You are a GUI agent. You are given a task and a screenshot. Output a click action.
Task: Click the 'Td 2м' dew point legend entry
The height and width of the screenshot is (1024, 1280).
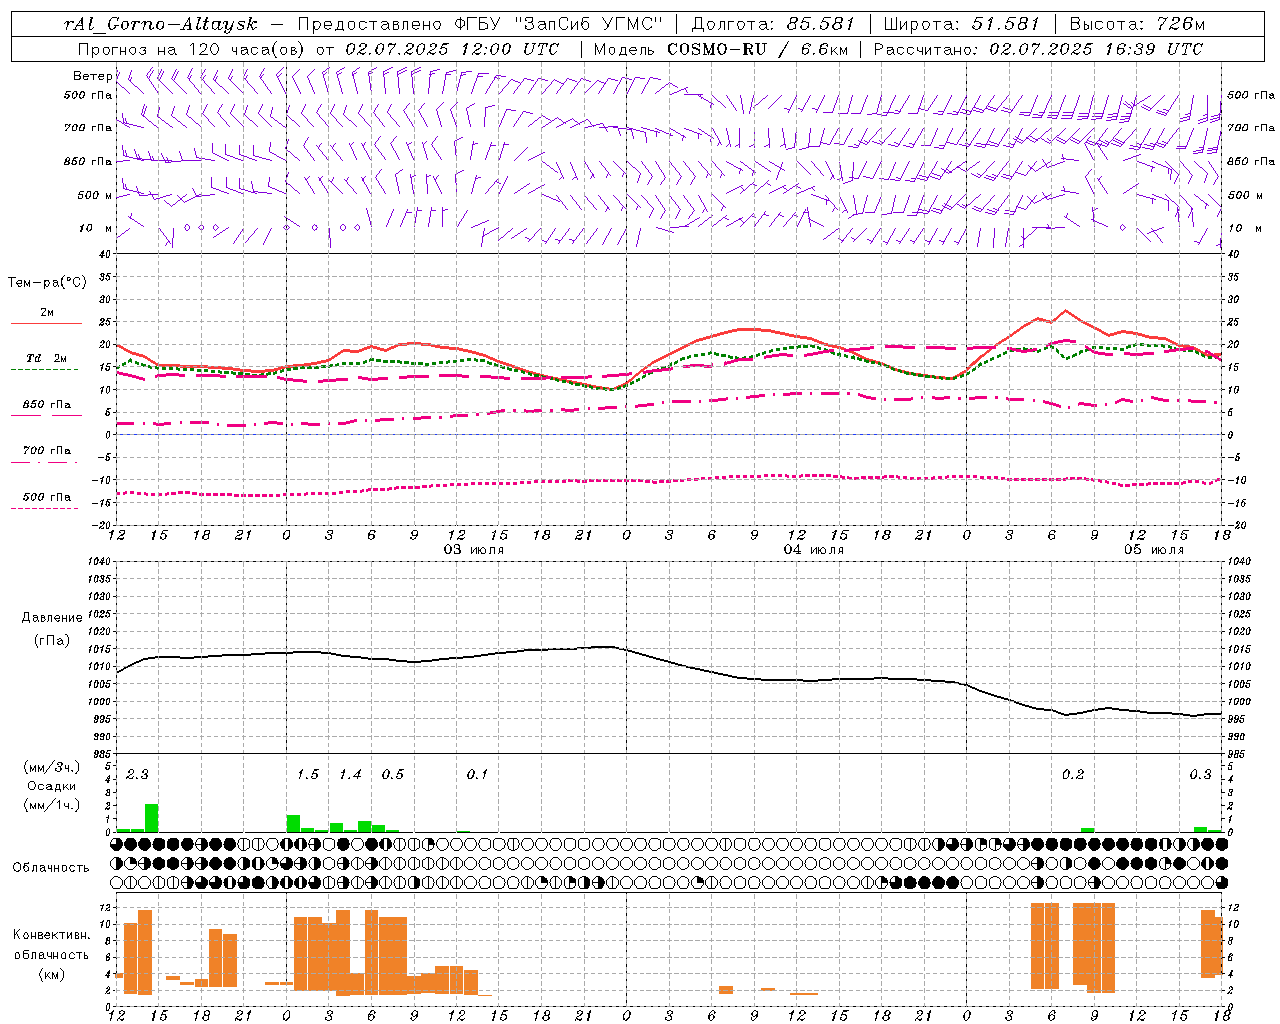[46, 358]
